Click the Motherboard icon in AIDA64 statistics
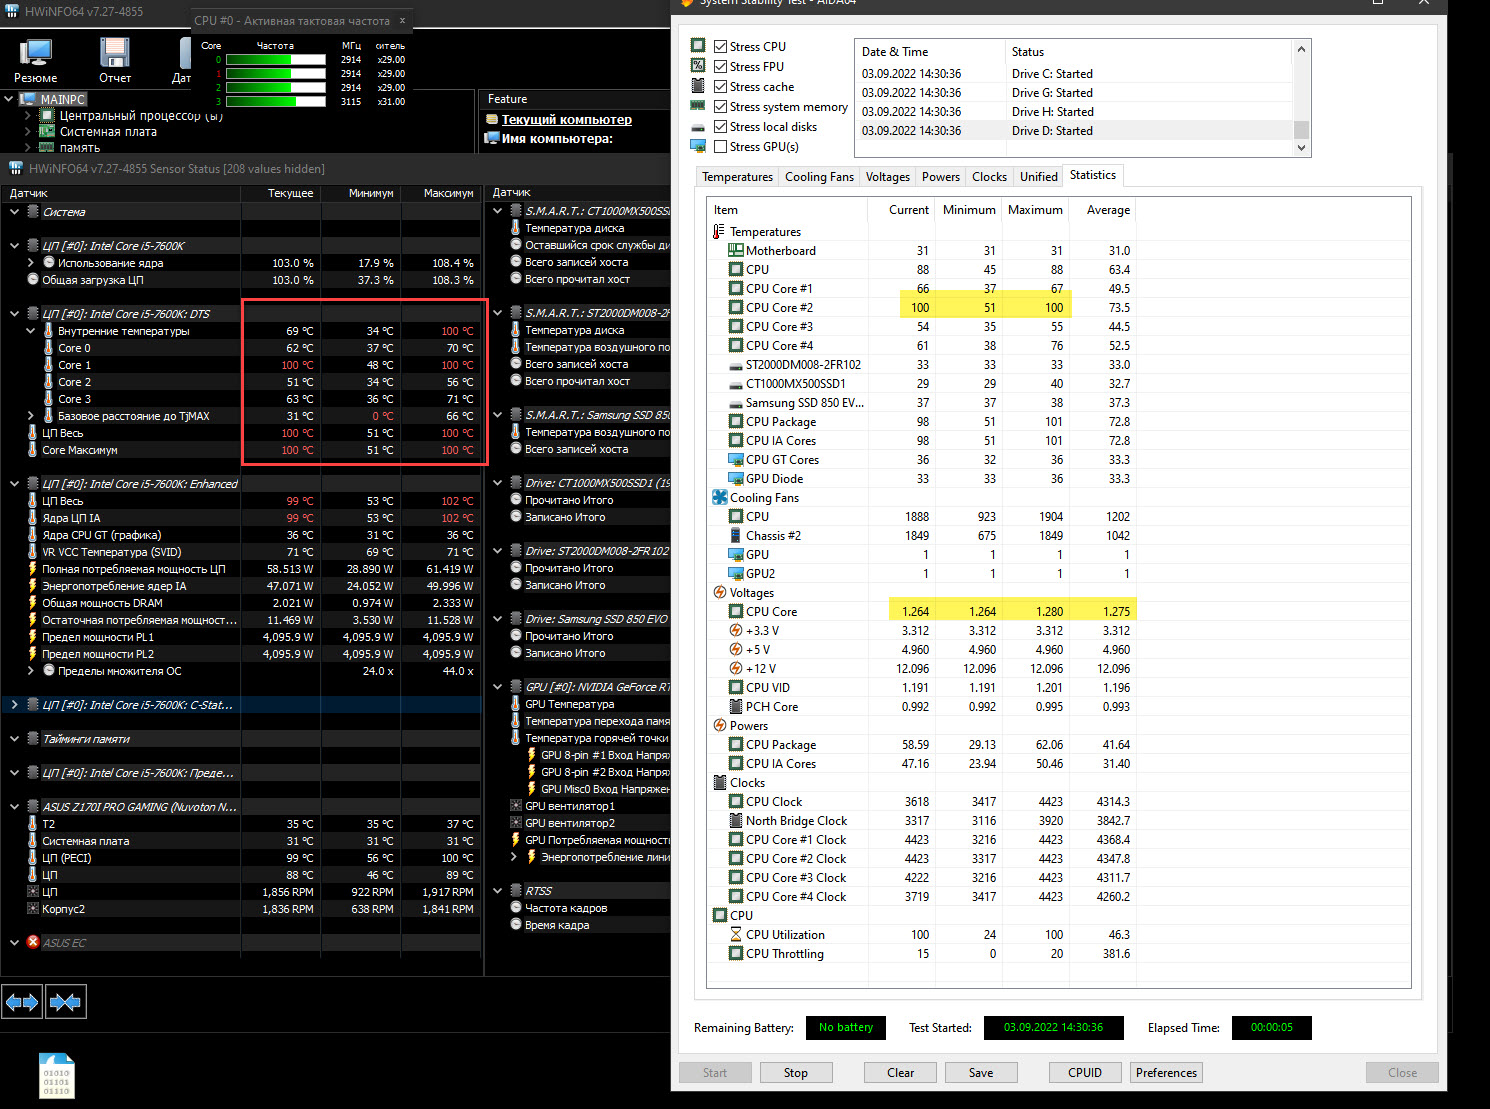This screenshot has width=1490, height=1109. (x=736, y=251)
